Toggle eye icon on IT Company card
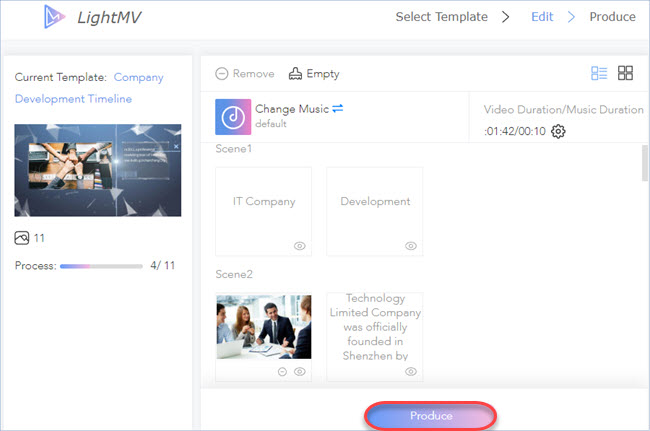Image resolution: width=650 pixels, height=431 pixels. click(x=300, y=246)
